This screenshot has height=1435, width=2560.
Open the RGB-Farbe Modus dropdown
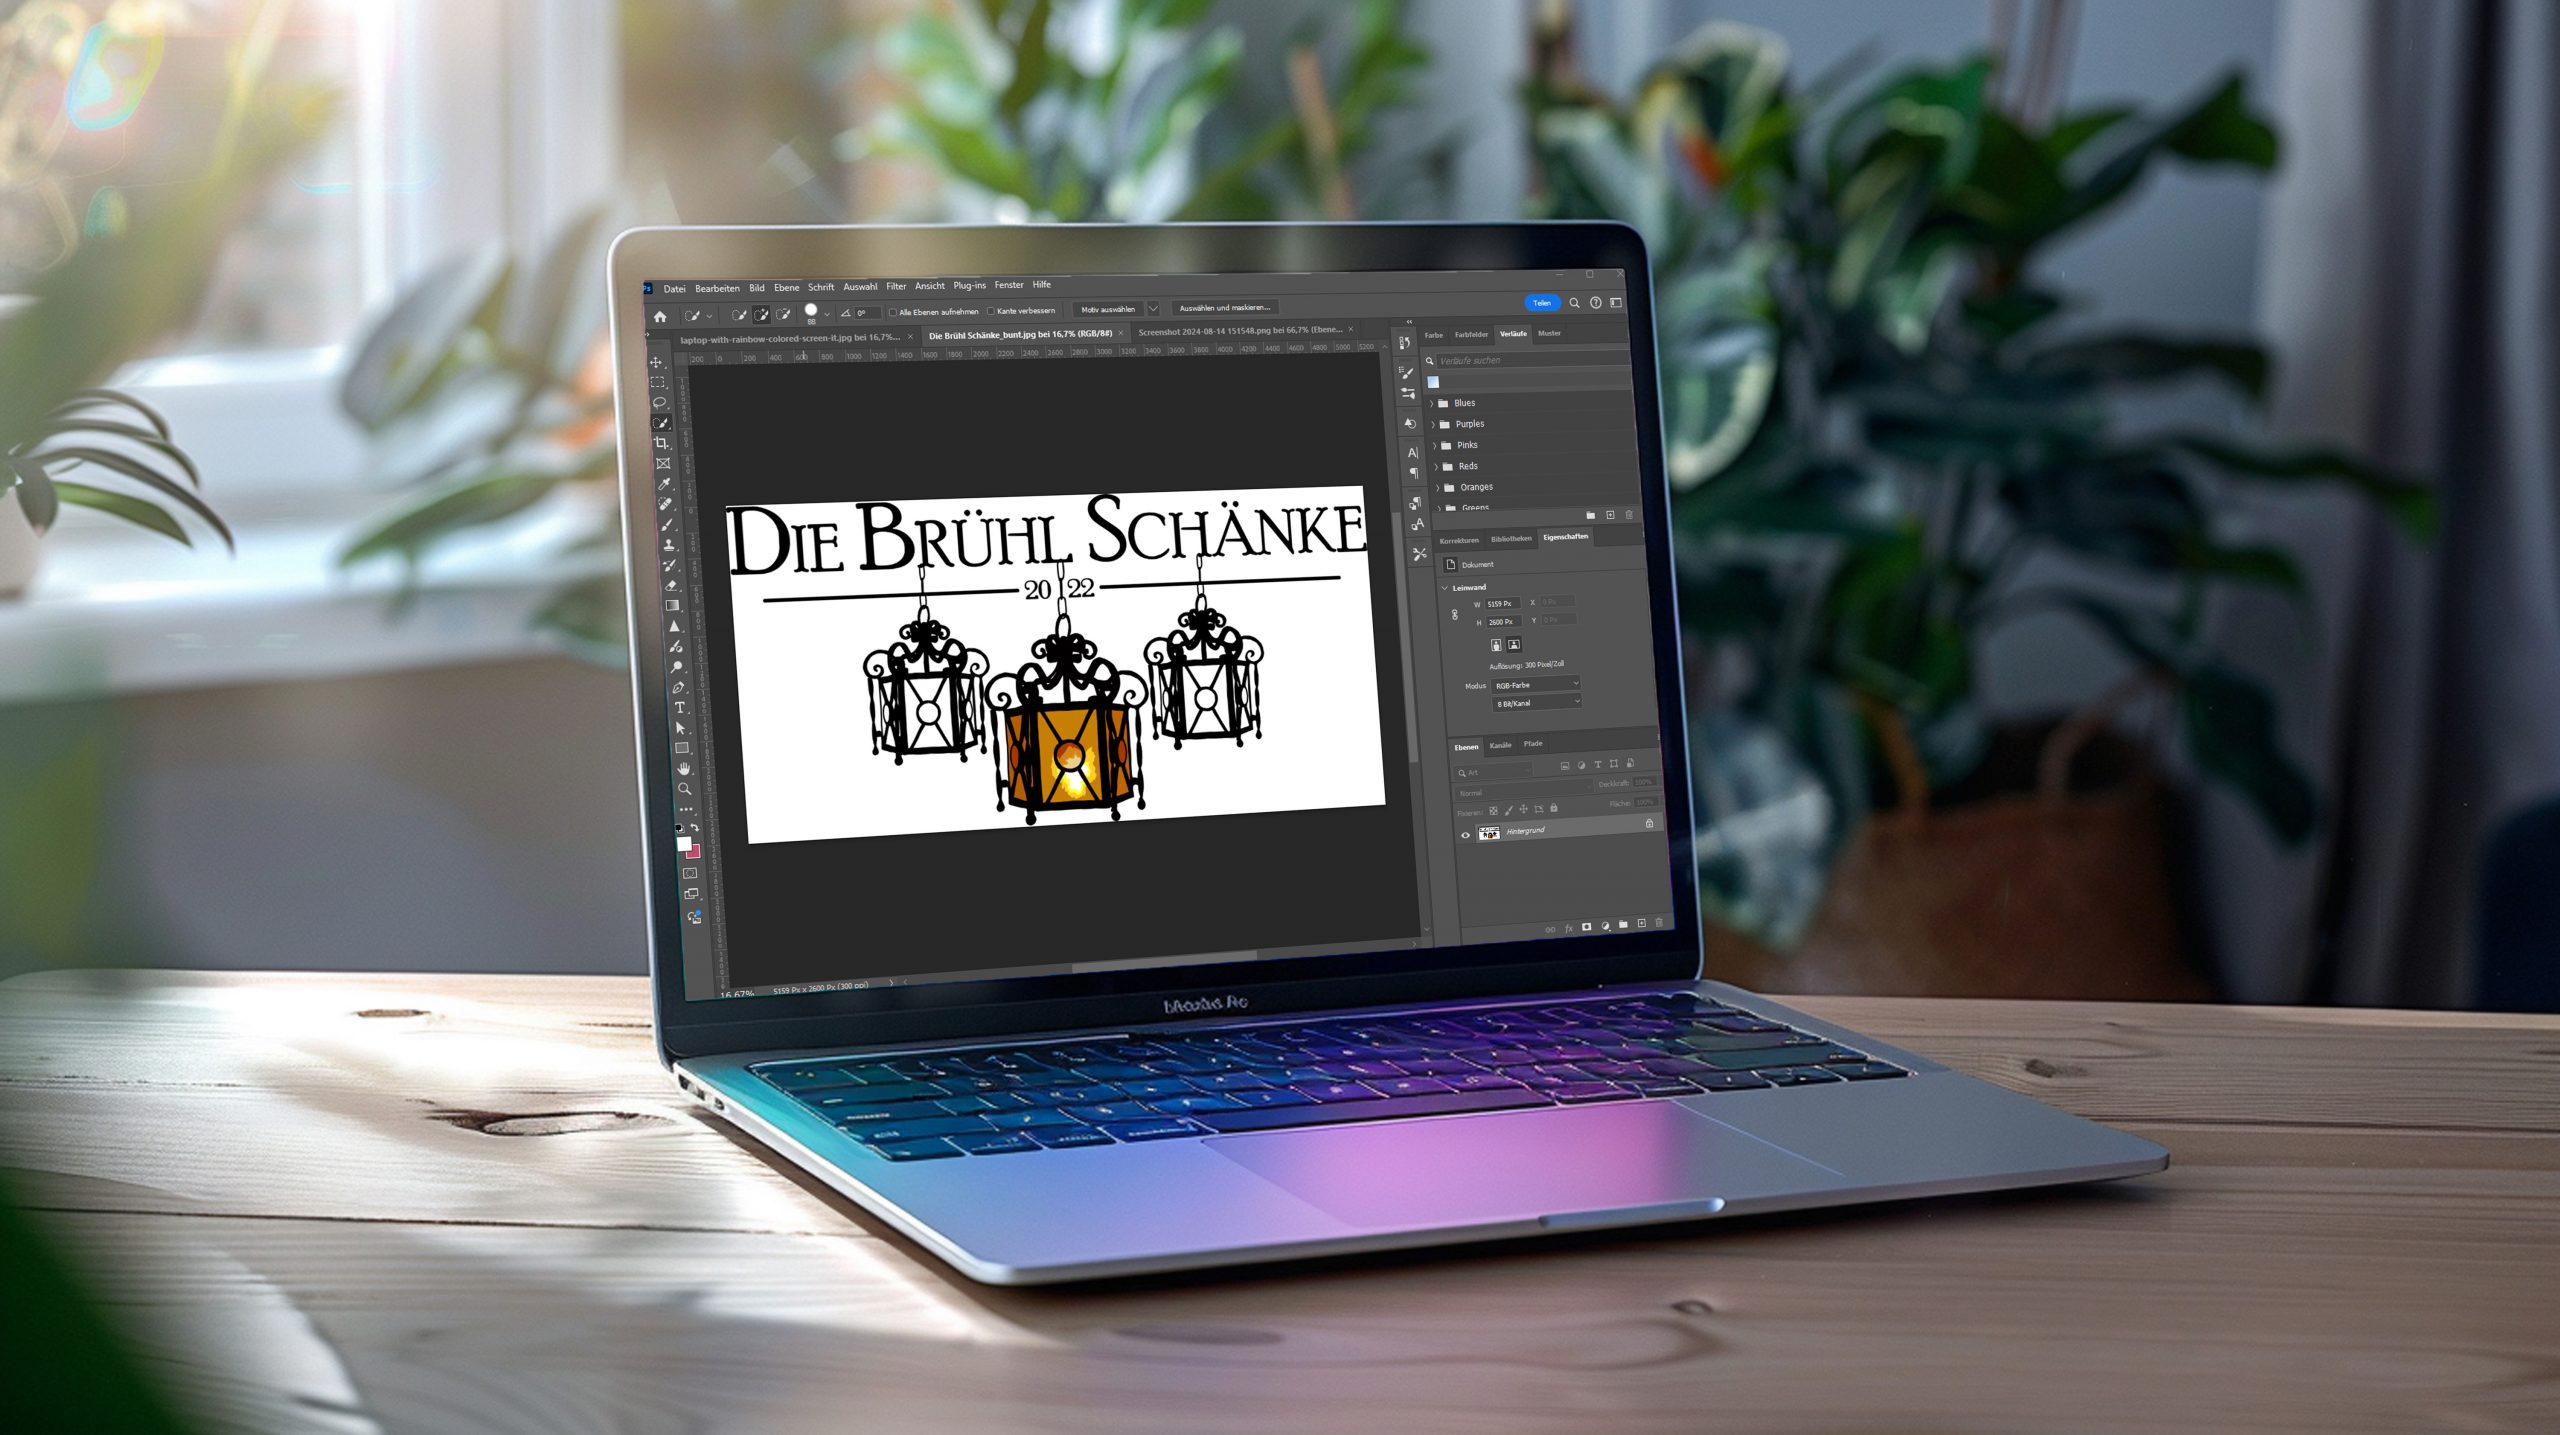1537,684
